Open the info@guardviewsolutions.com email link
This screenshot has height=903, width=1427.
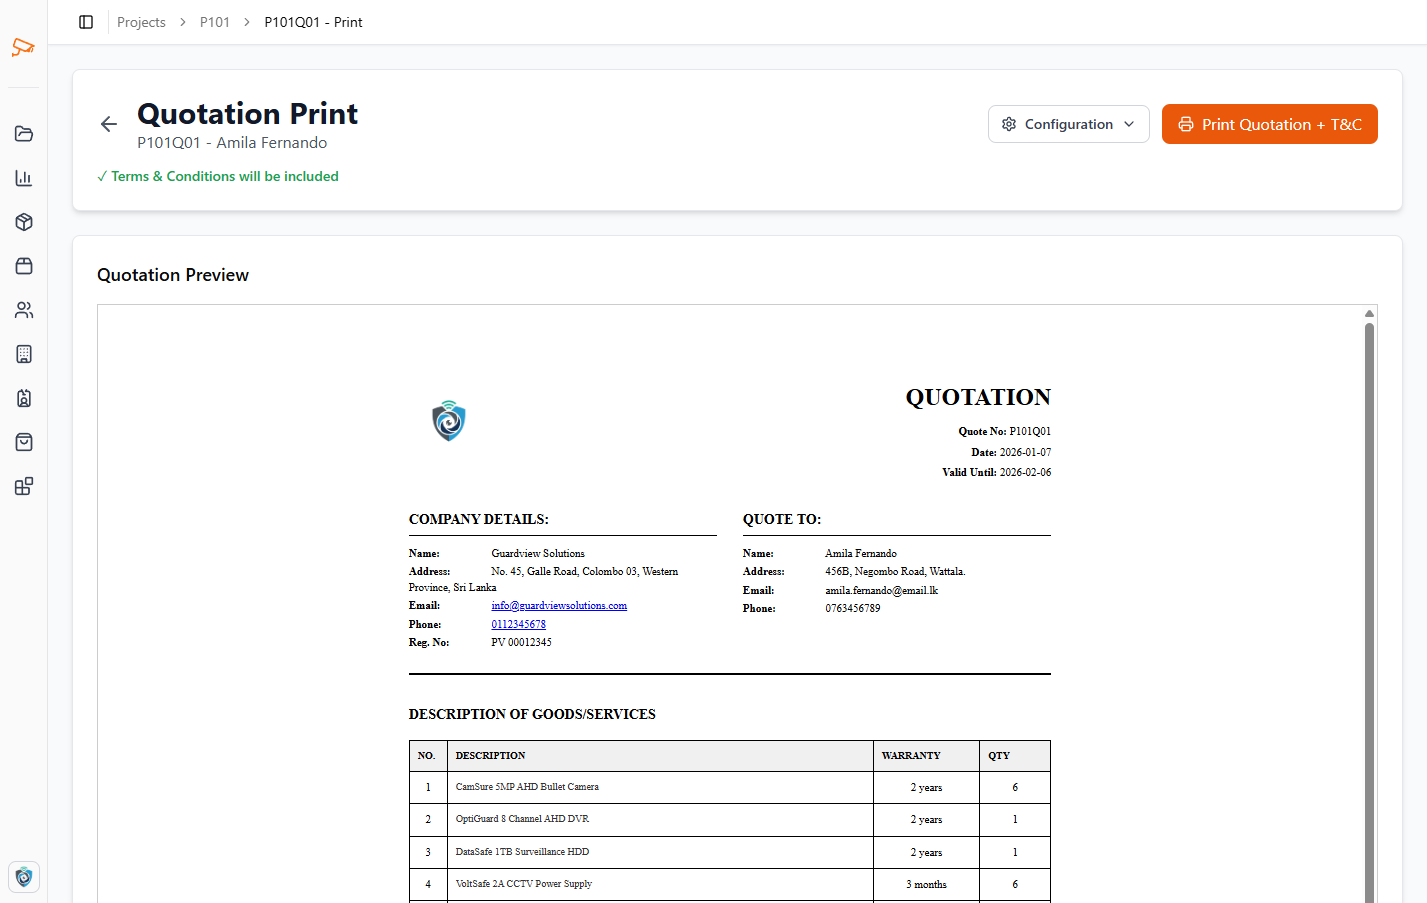[x=559, y=606]
